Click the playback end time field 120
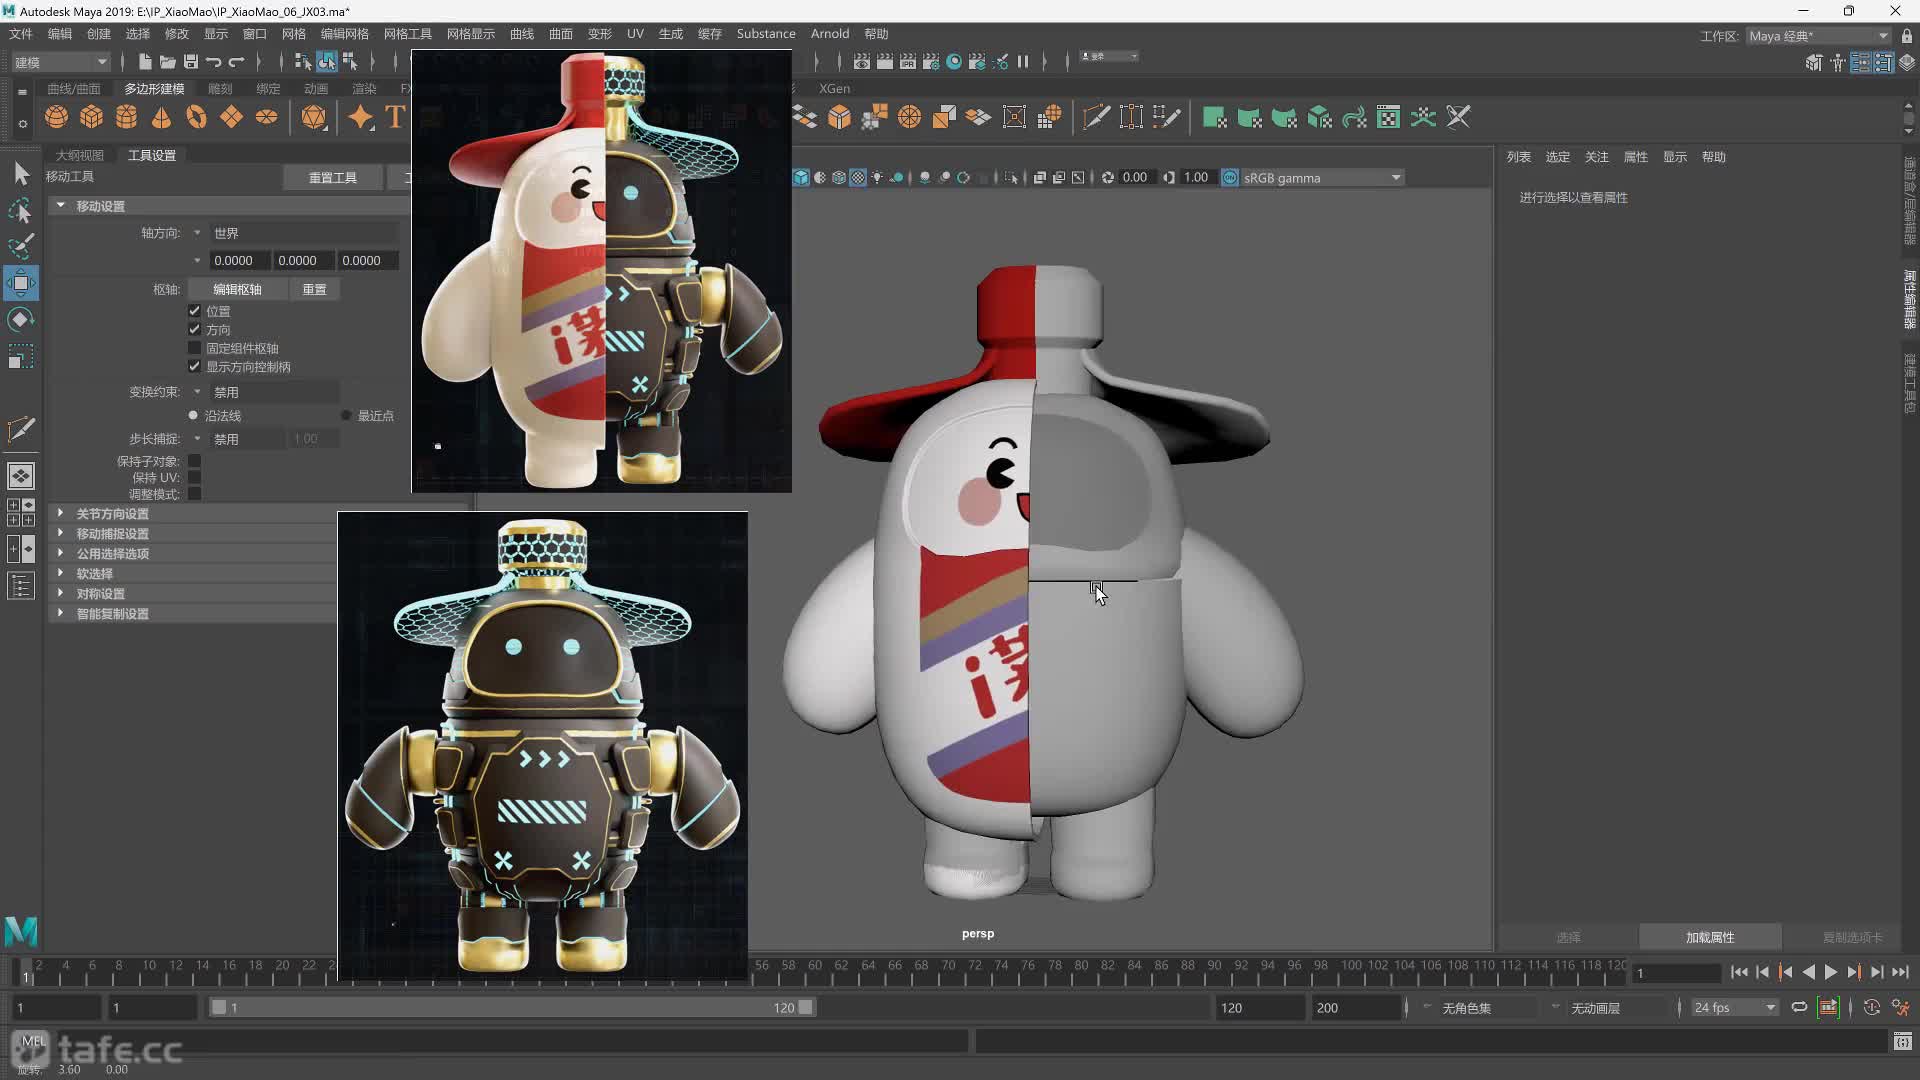The width and height of the screenshot is (1920, 1080). (x=1260, y=1008)
